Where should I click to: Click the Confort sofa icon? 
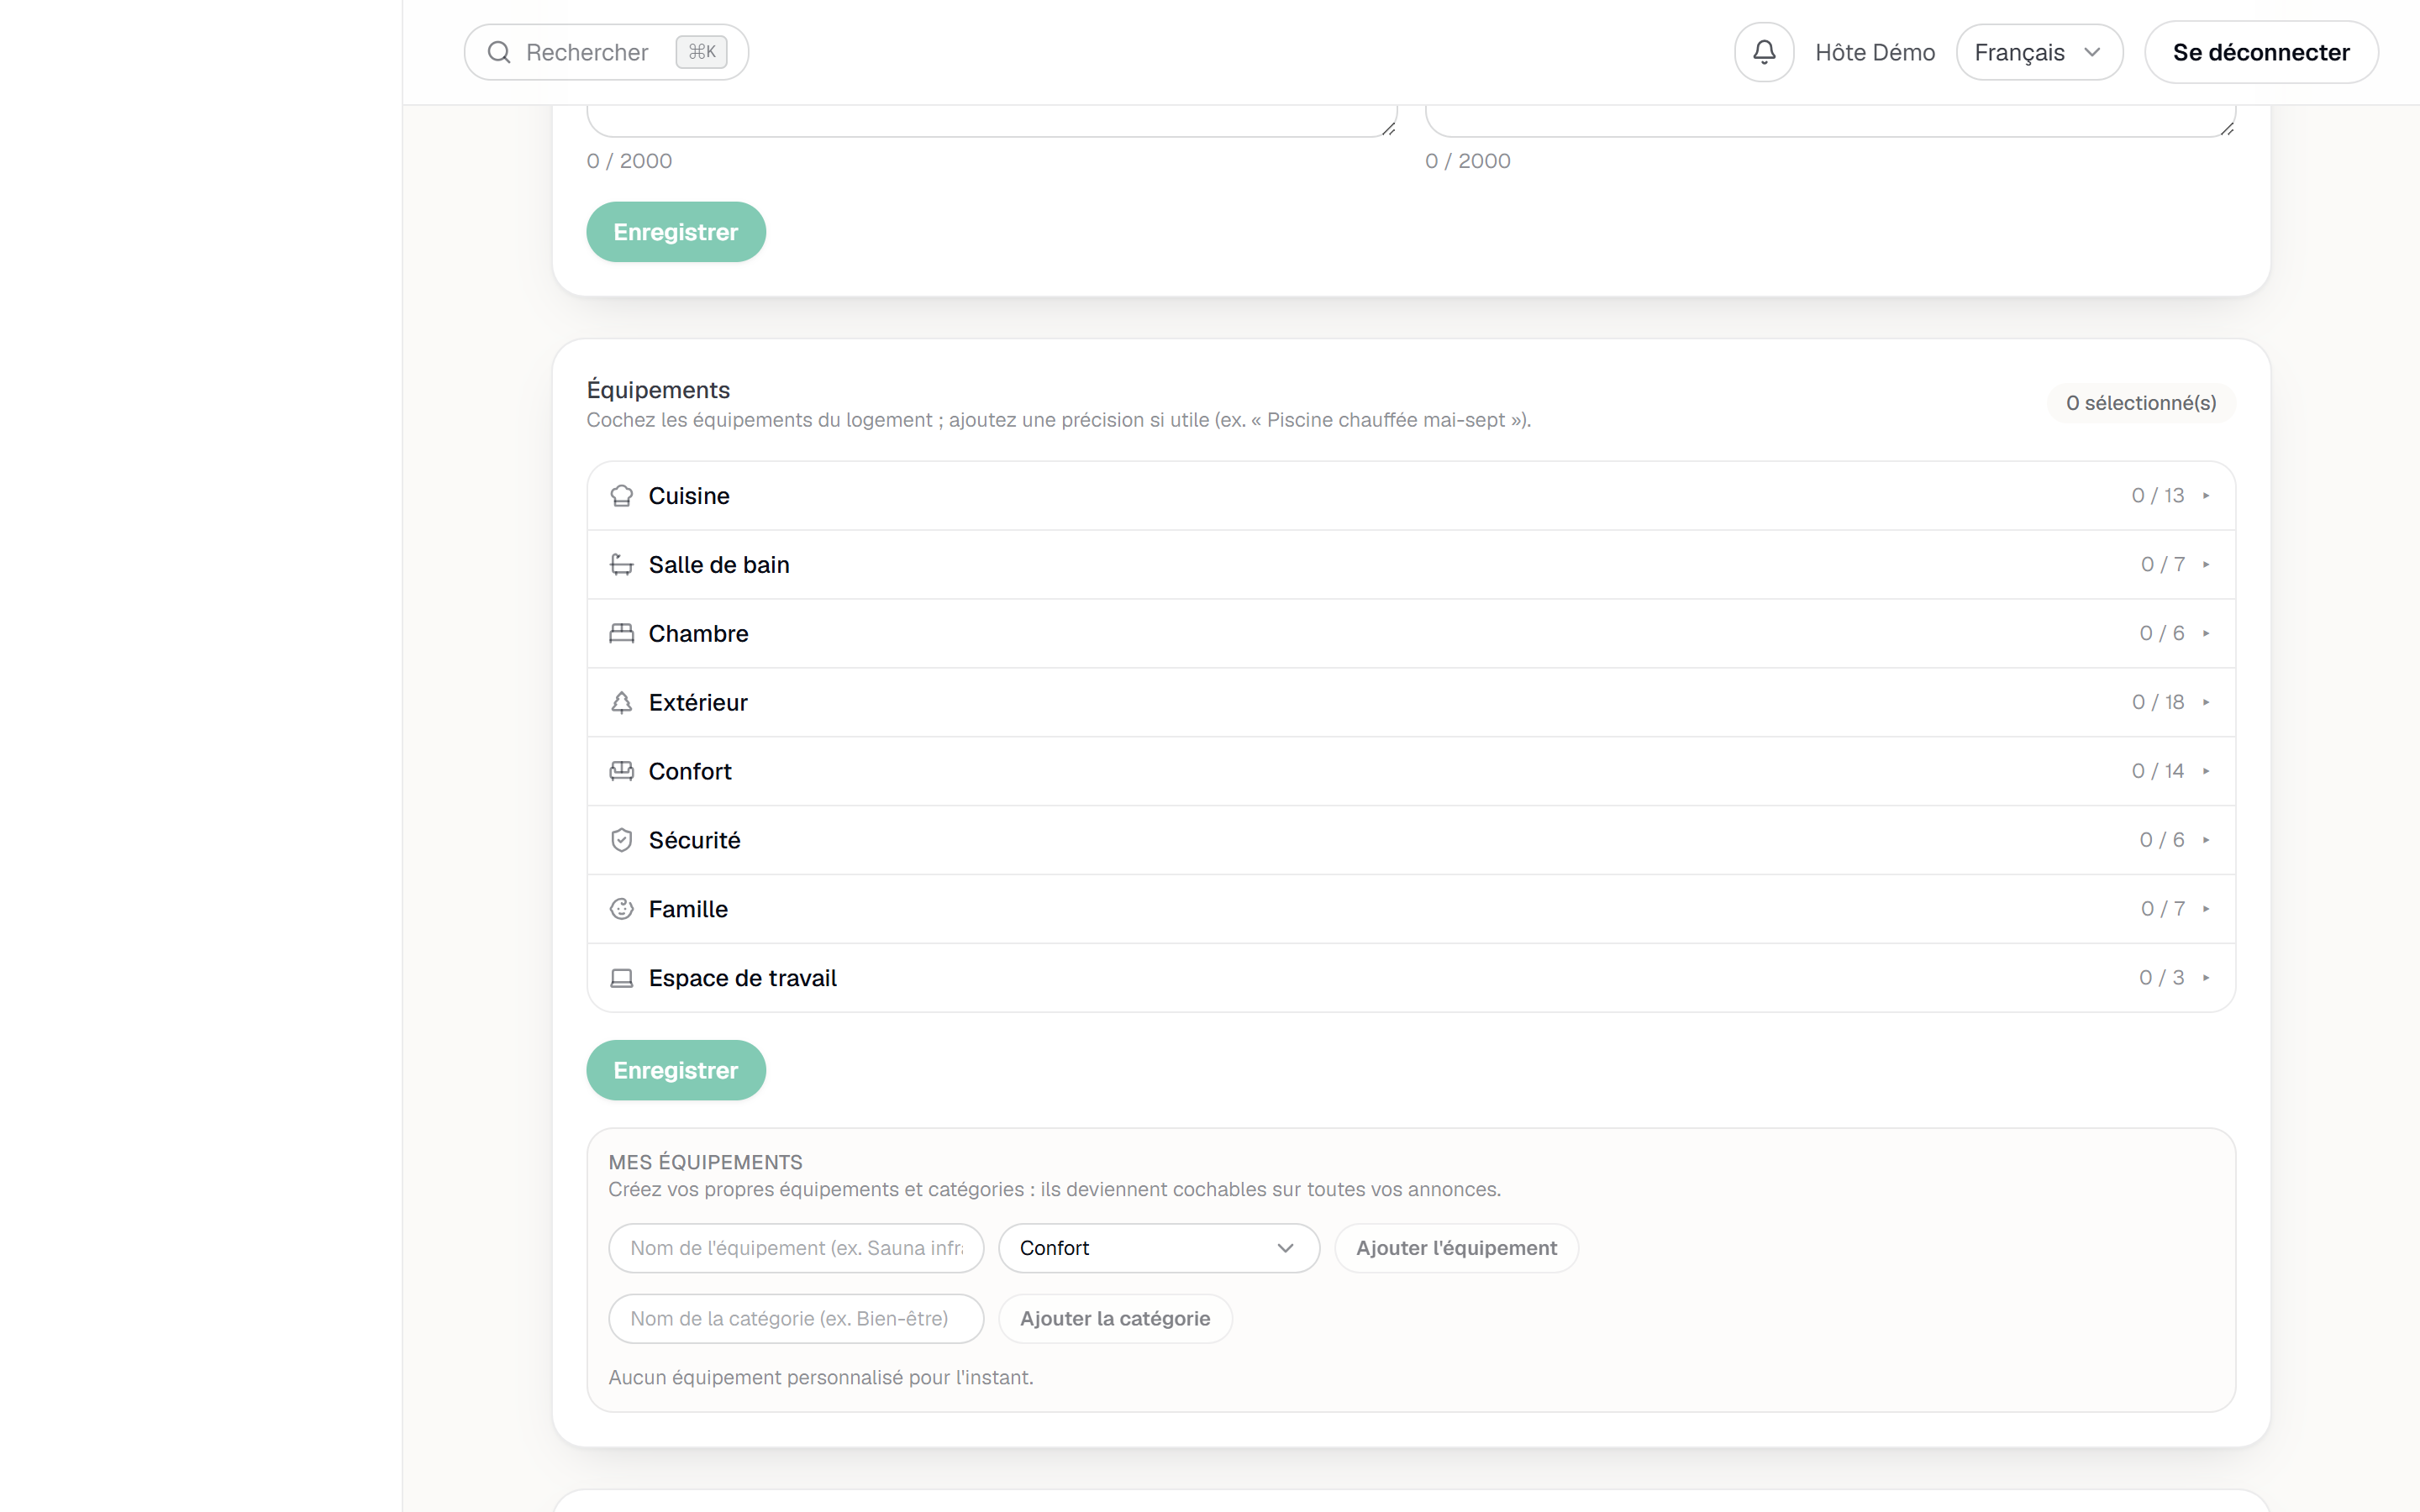621,771
